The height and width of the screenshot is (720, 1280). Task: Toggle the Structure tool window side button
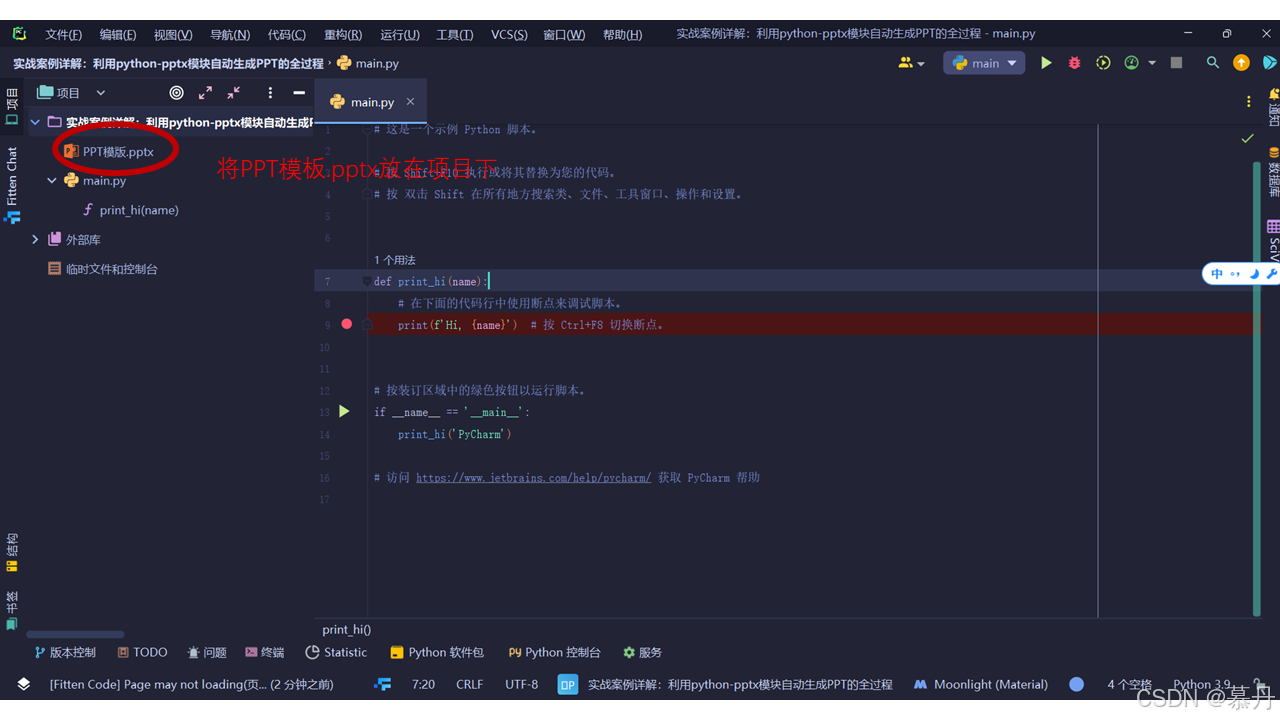click(12, 552)
